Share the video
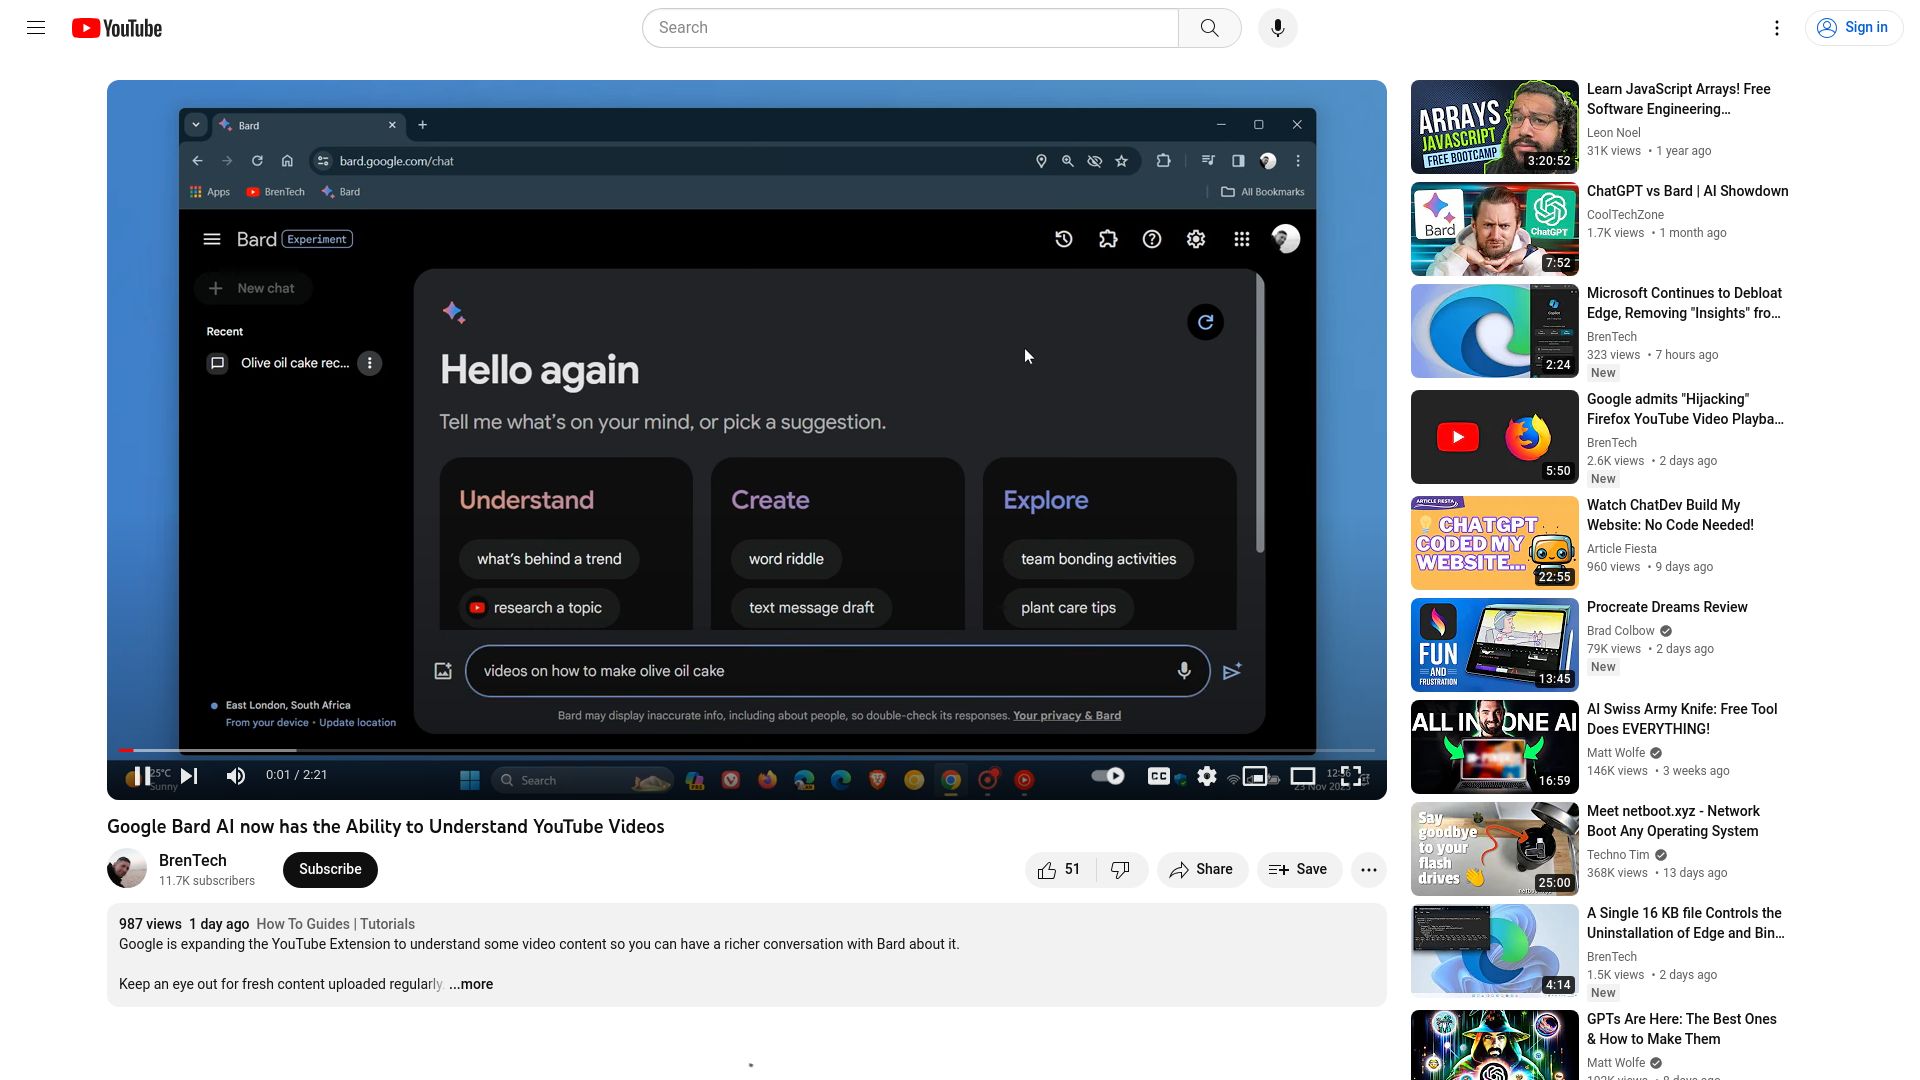This screenshot has height=1080, width=1920. tap(1202, 870)
